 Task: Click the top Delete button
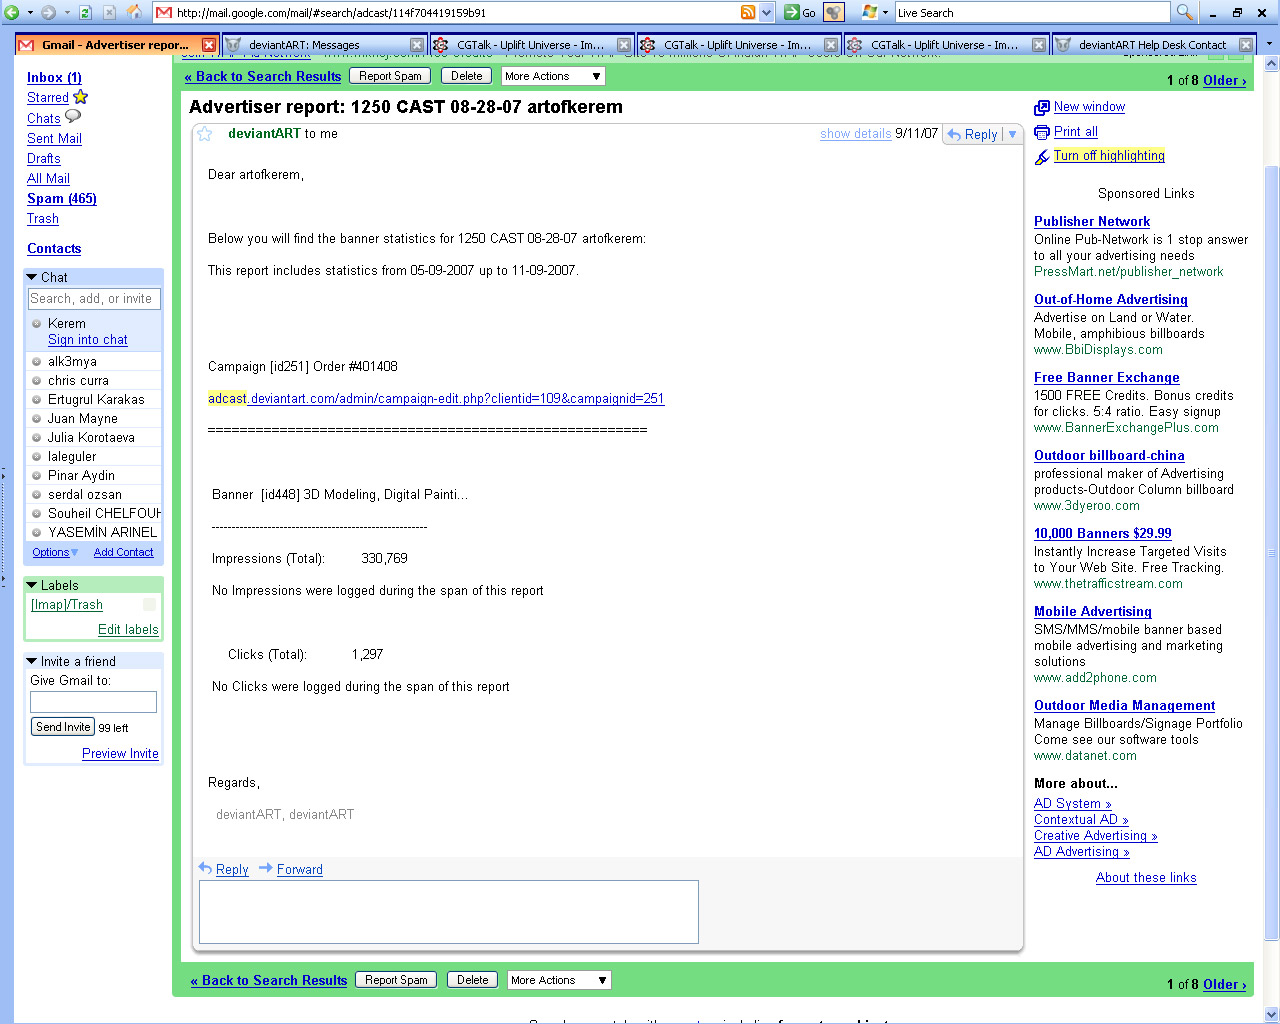tap(467, 76)
